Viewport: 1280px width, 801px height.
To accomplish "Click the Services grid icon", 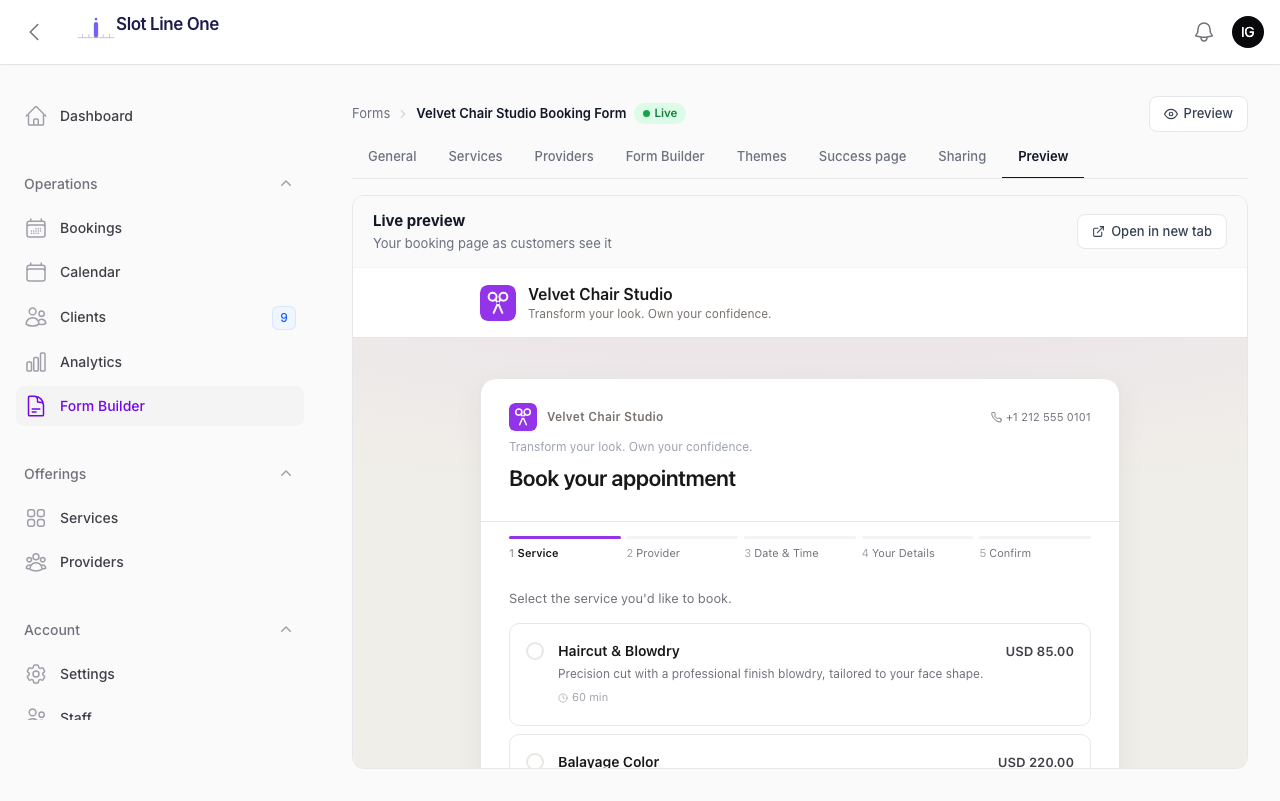I will click(x=36, y=518).
